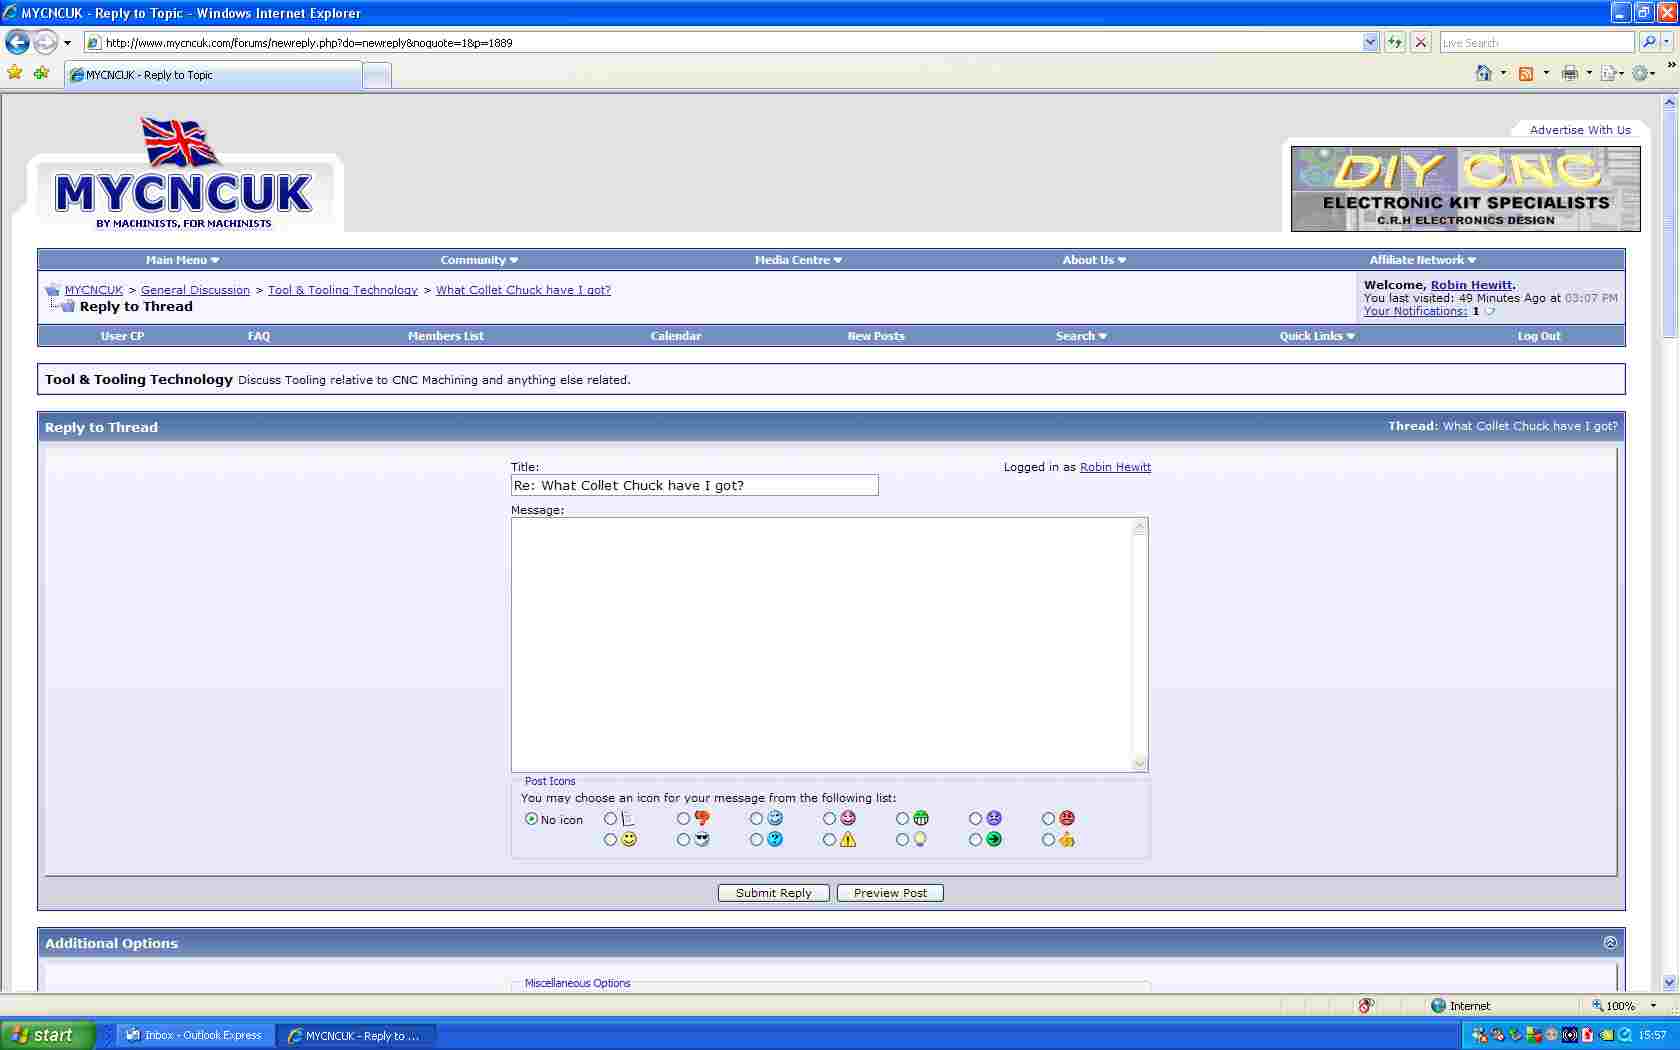Open the Community dropdown menu

coord(479,260)
